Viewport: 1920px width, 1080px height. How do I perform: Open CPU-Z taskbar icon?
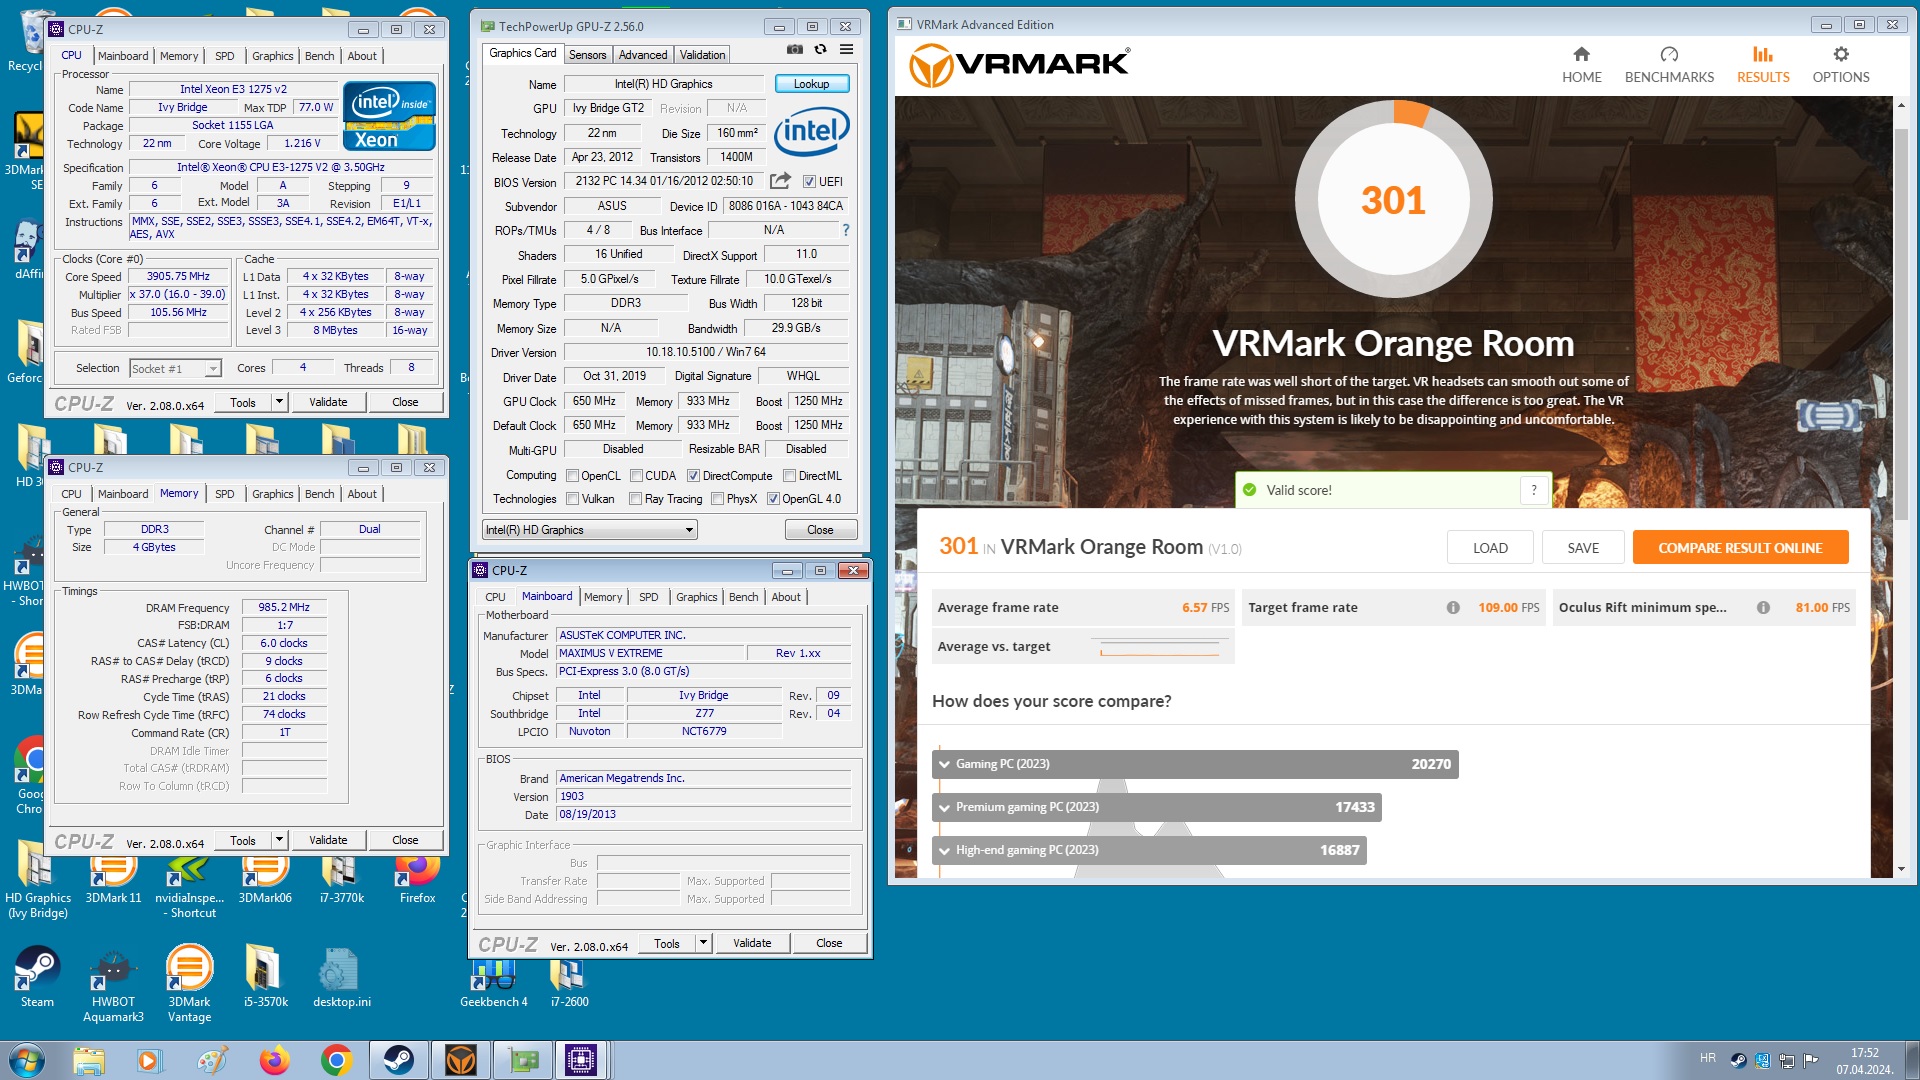[581, 1060]
